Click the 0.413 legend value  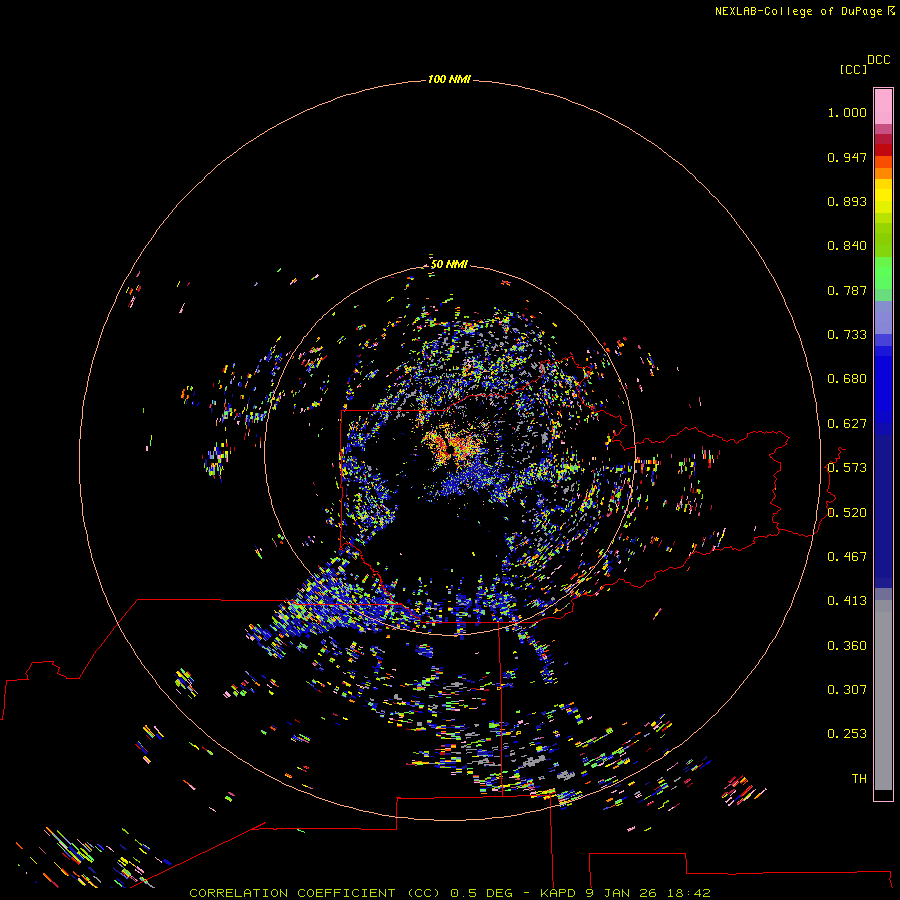tap(847, 601)
